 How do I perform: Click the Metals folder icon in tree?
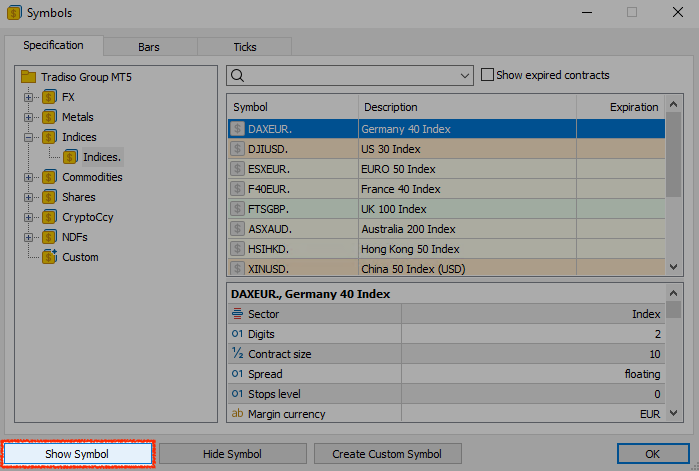[49, 117]
